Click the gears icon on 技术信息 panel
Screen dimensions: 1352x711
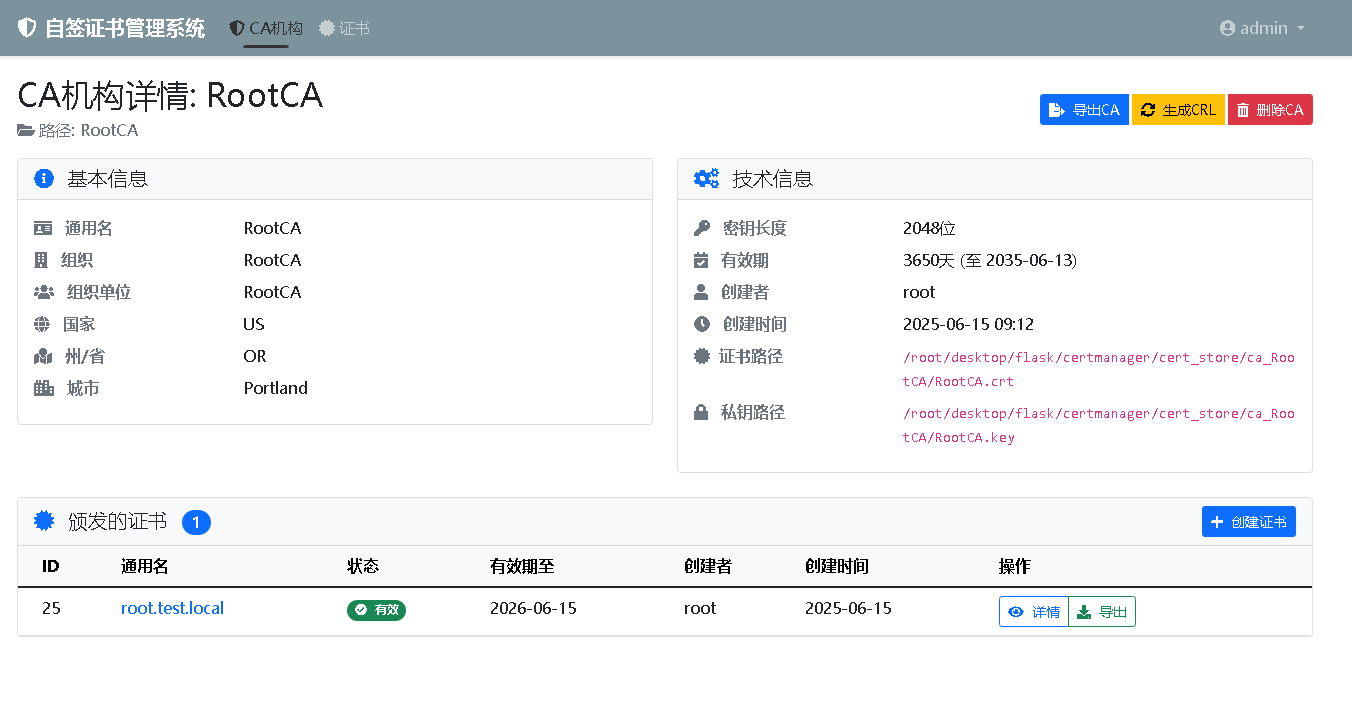click(706, 179)
